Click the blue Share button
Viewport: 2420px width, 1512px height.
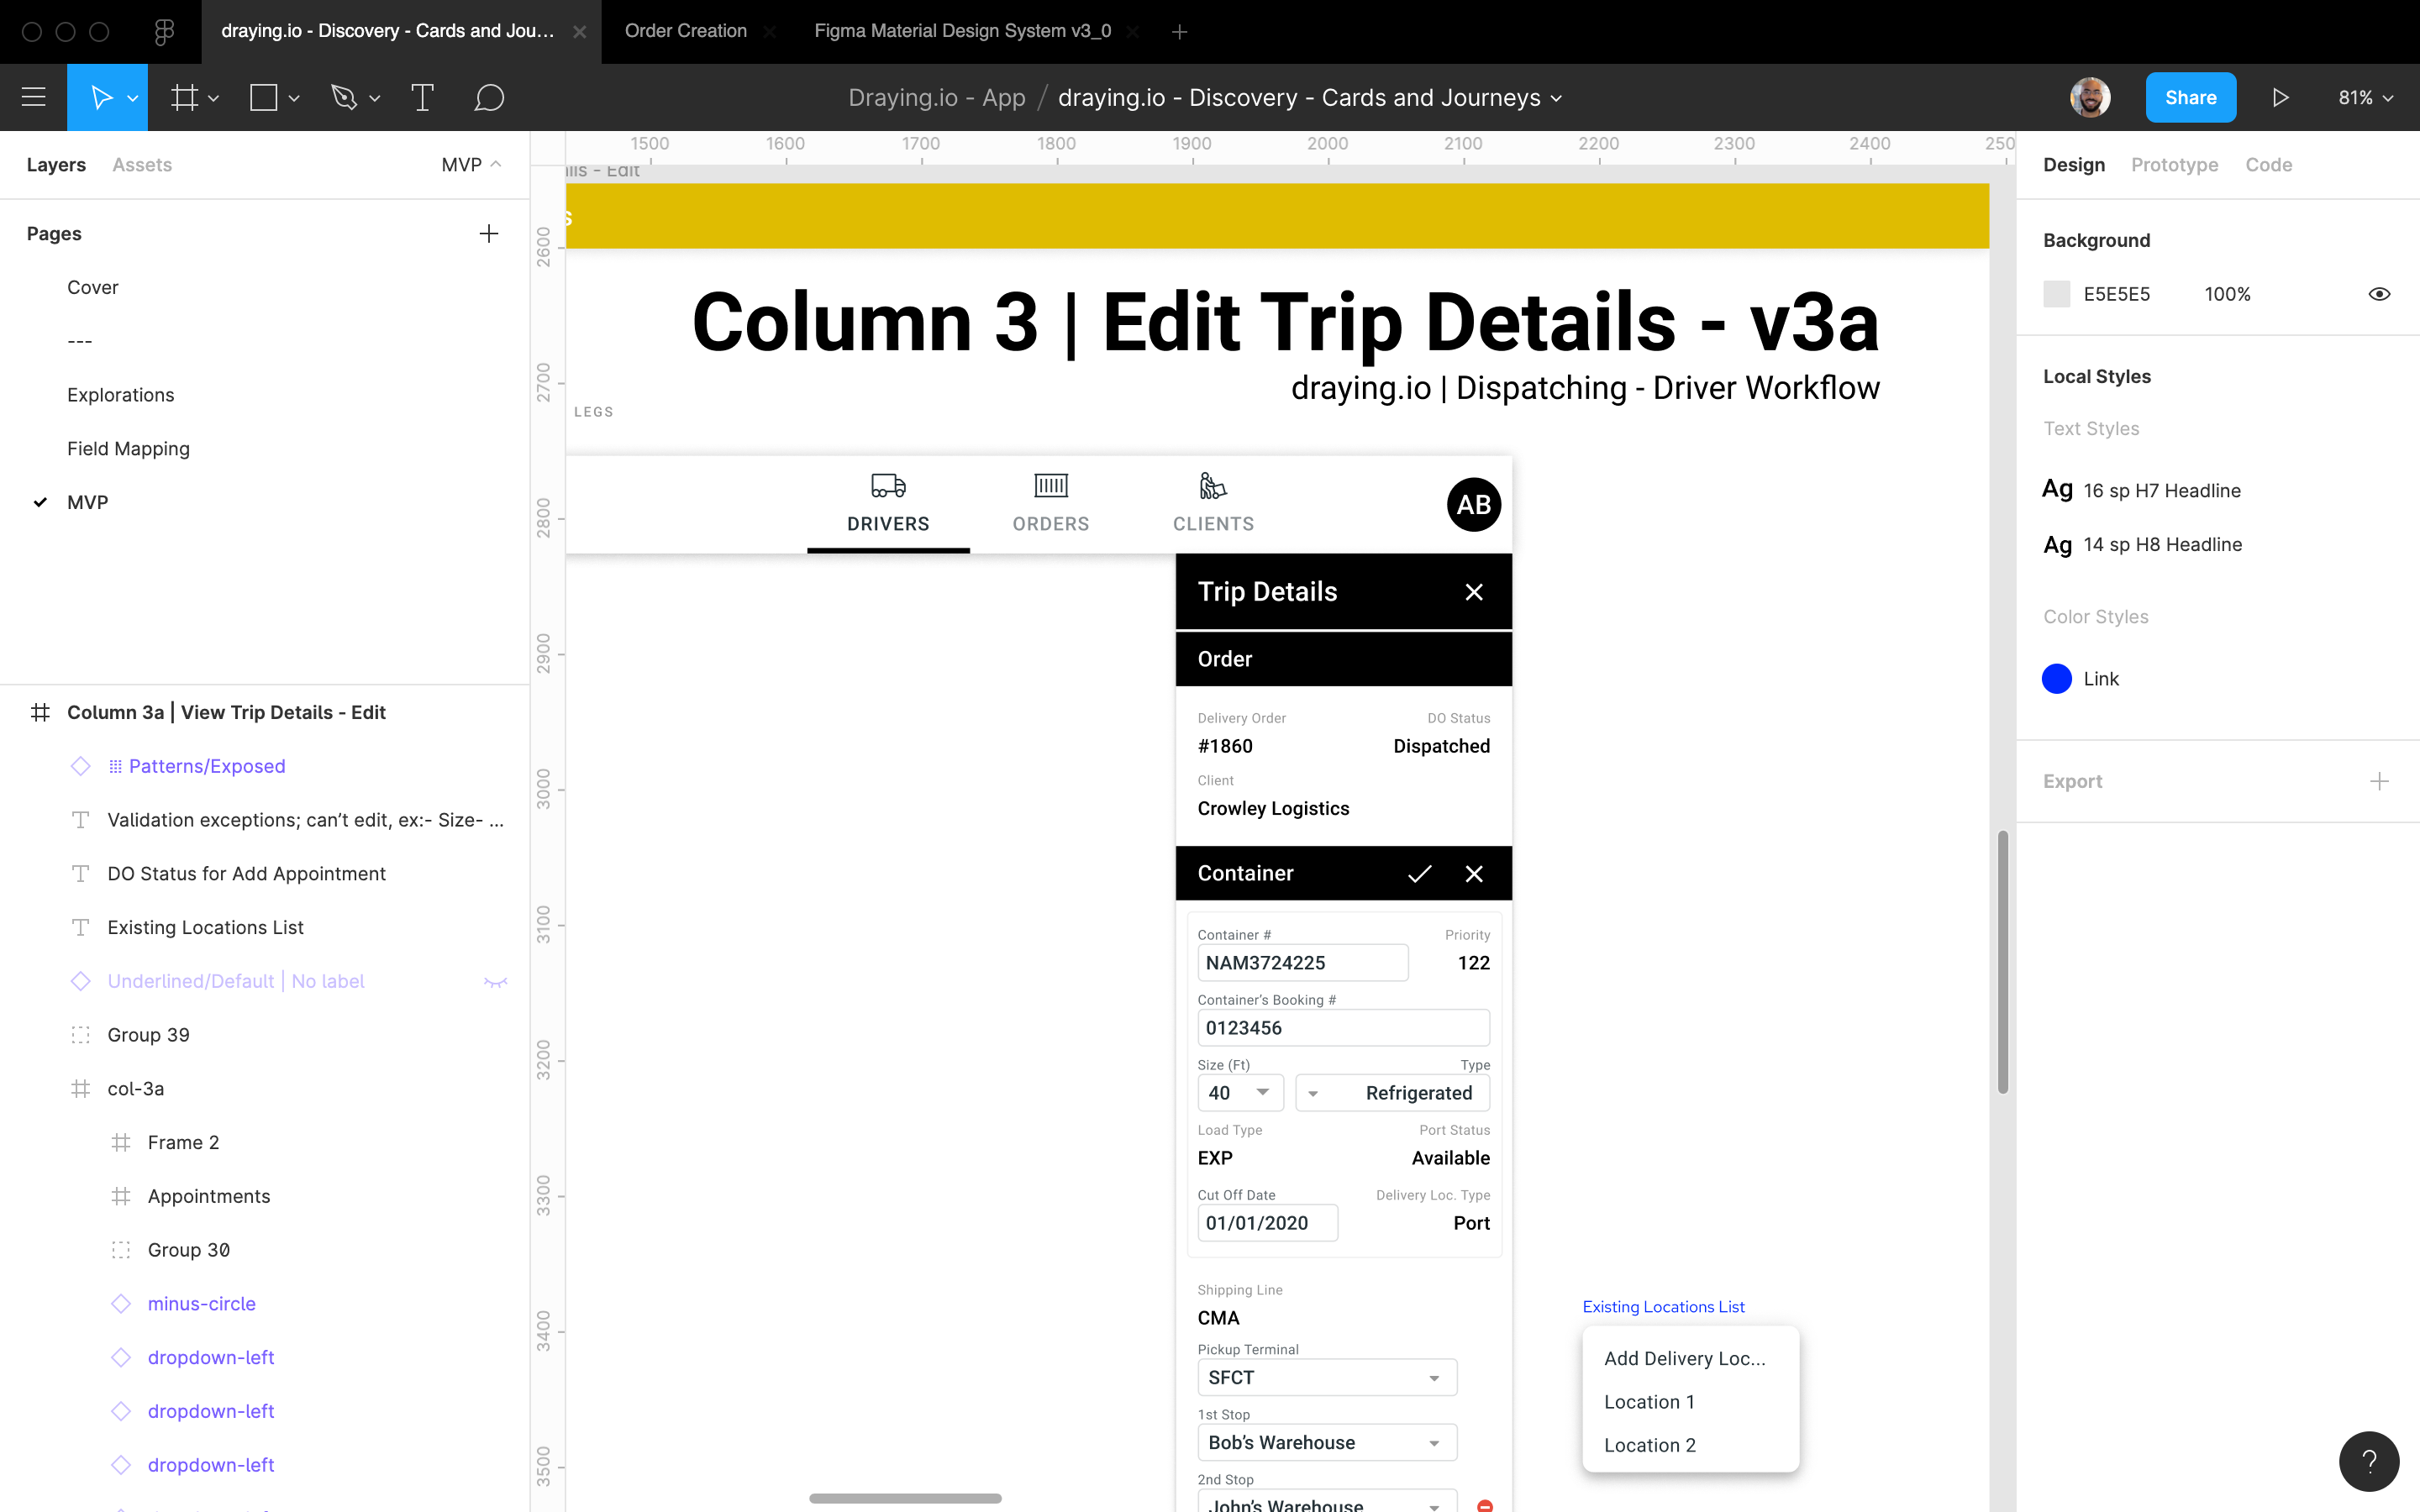tap(2190, 98)
